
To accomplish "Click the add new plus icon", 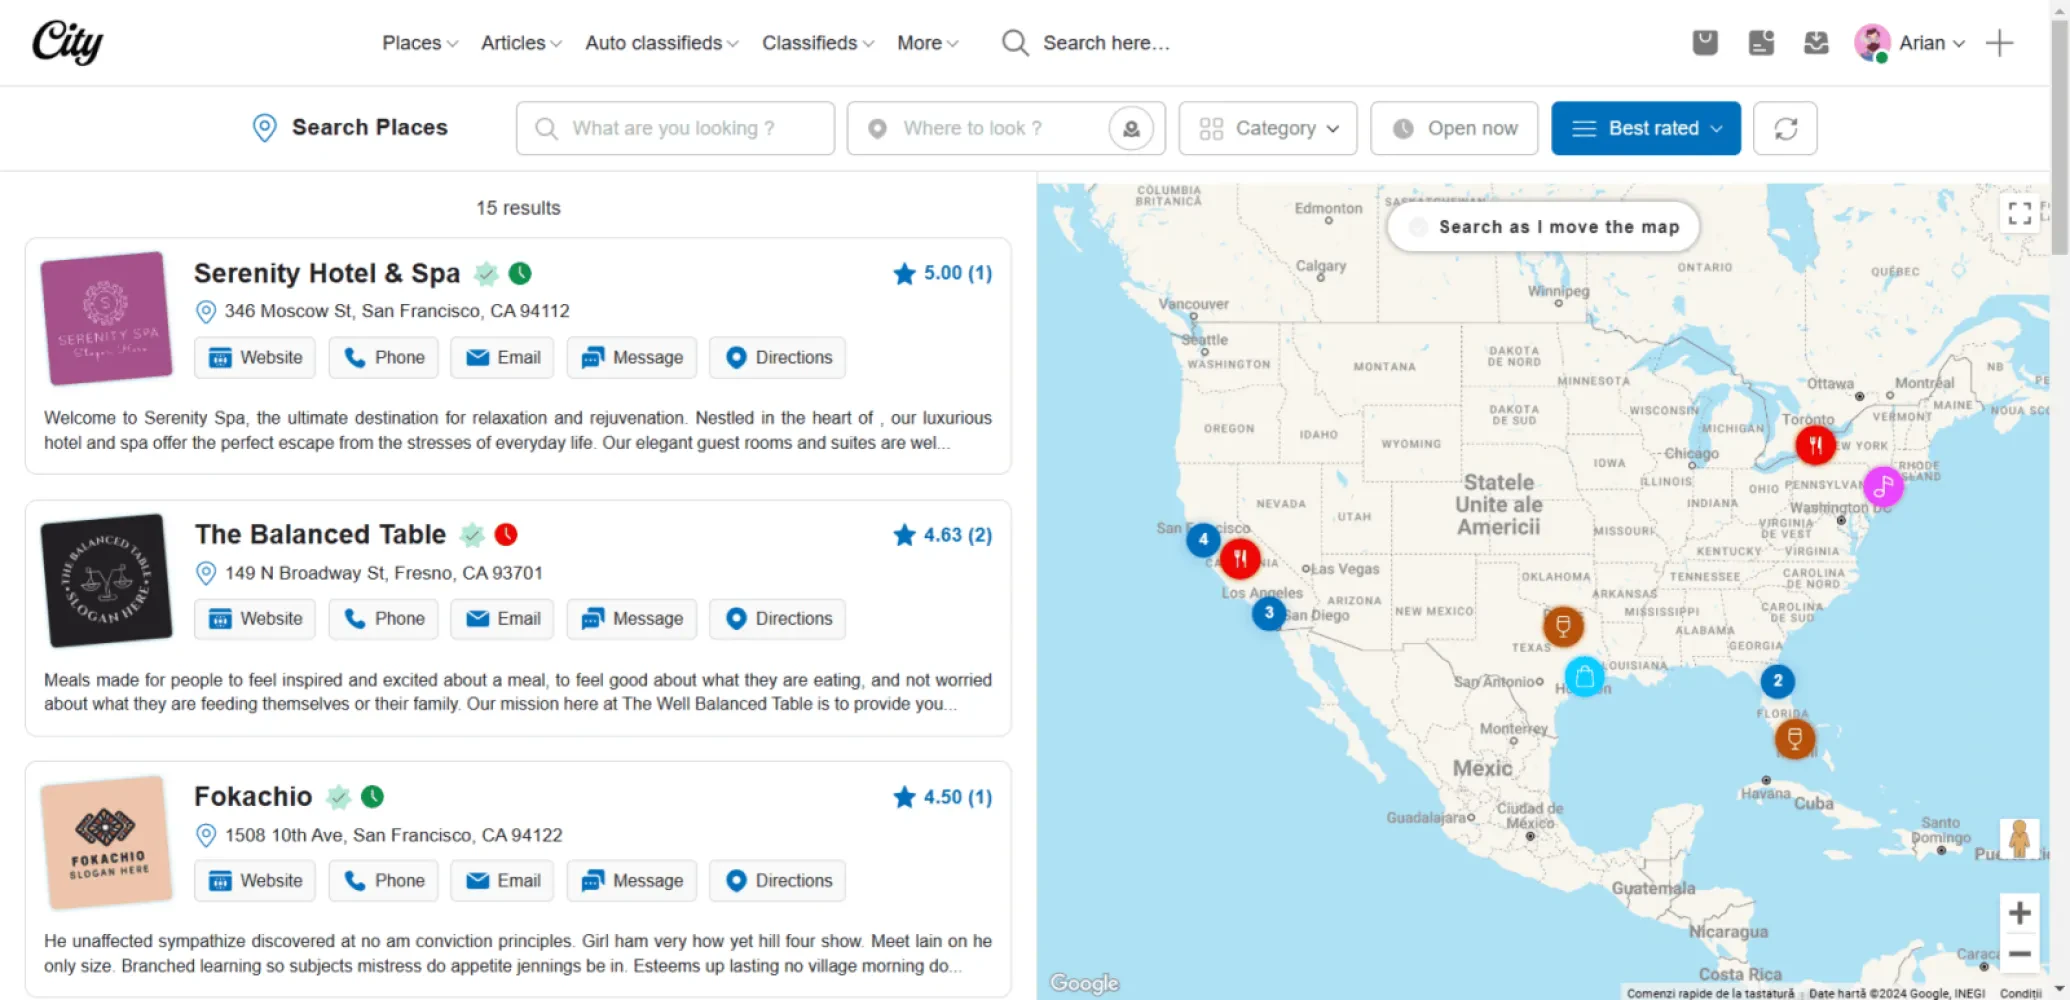I will (x=1999, y=43).
